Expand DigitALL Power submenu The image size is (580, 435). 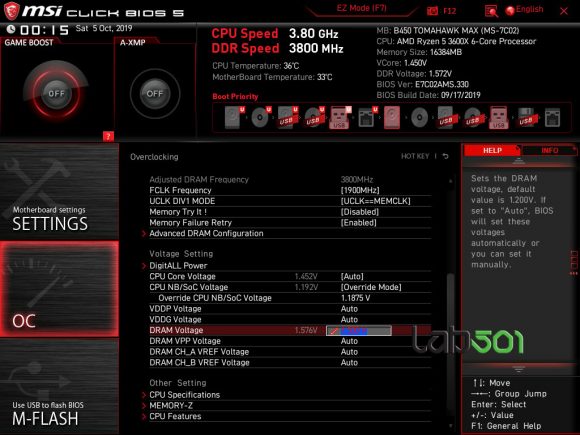[178, 266]
